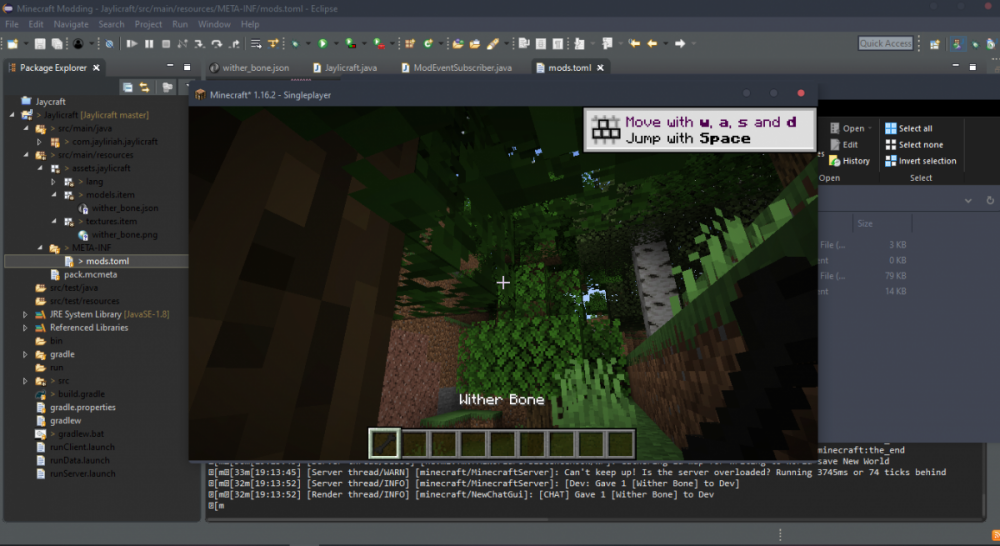This screenshot has width=1000, height=546.
Task: Minimize the Package Explorer view panel
Action: point(170,66)
